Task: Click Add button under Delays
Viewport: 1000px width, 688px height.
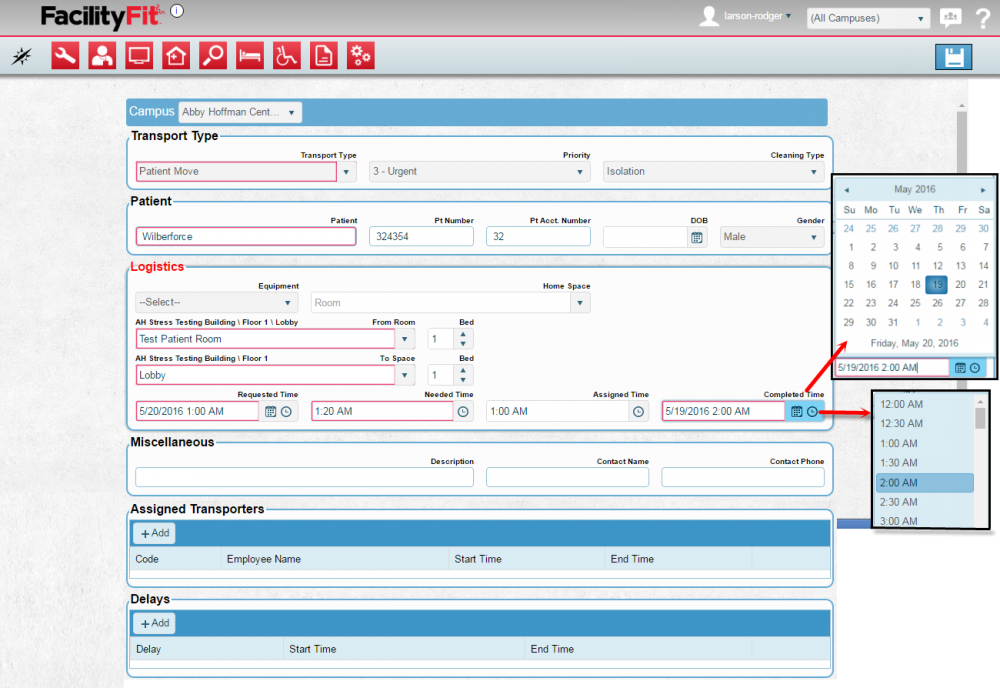Action: coord(154,623)
